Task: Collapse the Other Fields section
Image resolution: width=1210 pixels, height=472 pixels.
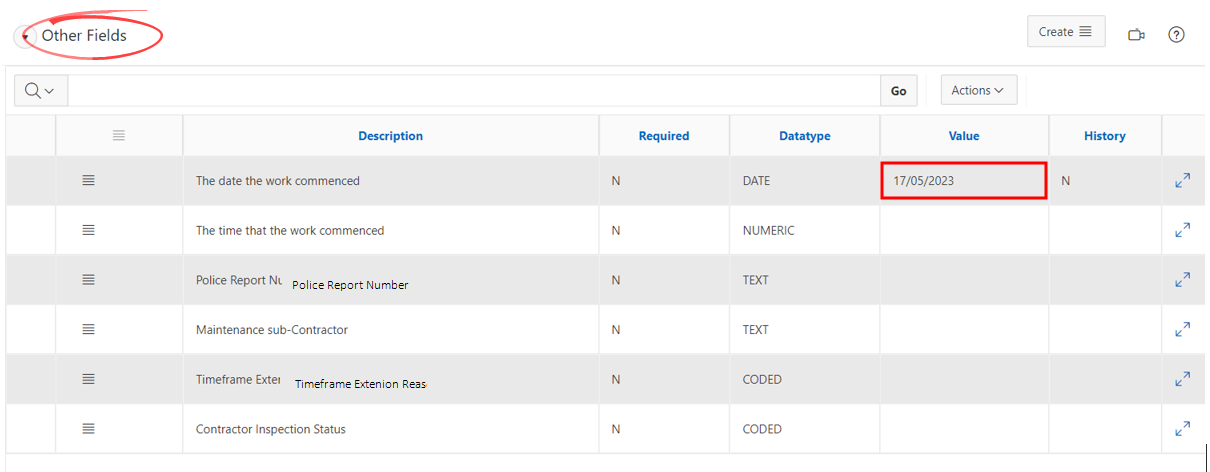Action: point(25,37)
